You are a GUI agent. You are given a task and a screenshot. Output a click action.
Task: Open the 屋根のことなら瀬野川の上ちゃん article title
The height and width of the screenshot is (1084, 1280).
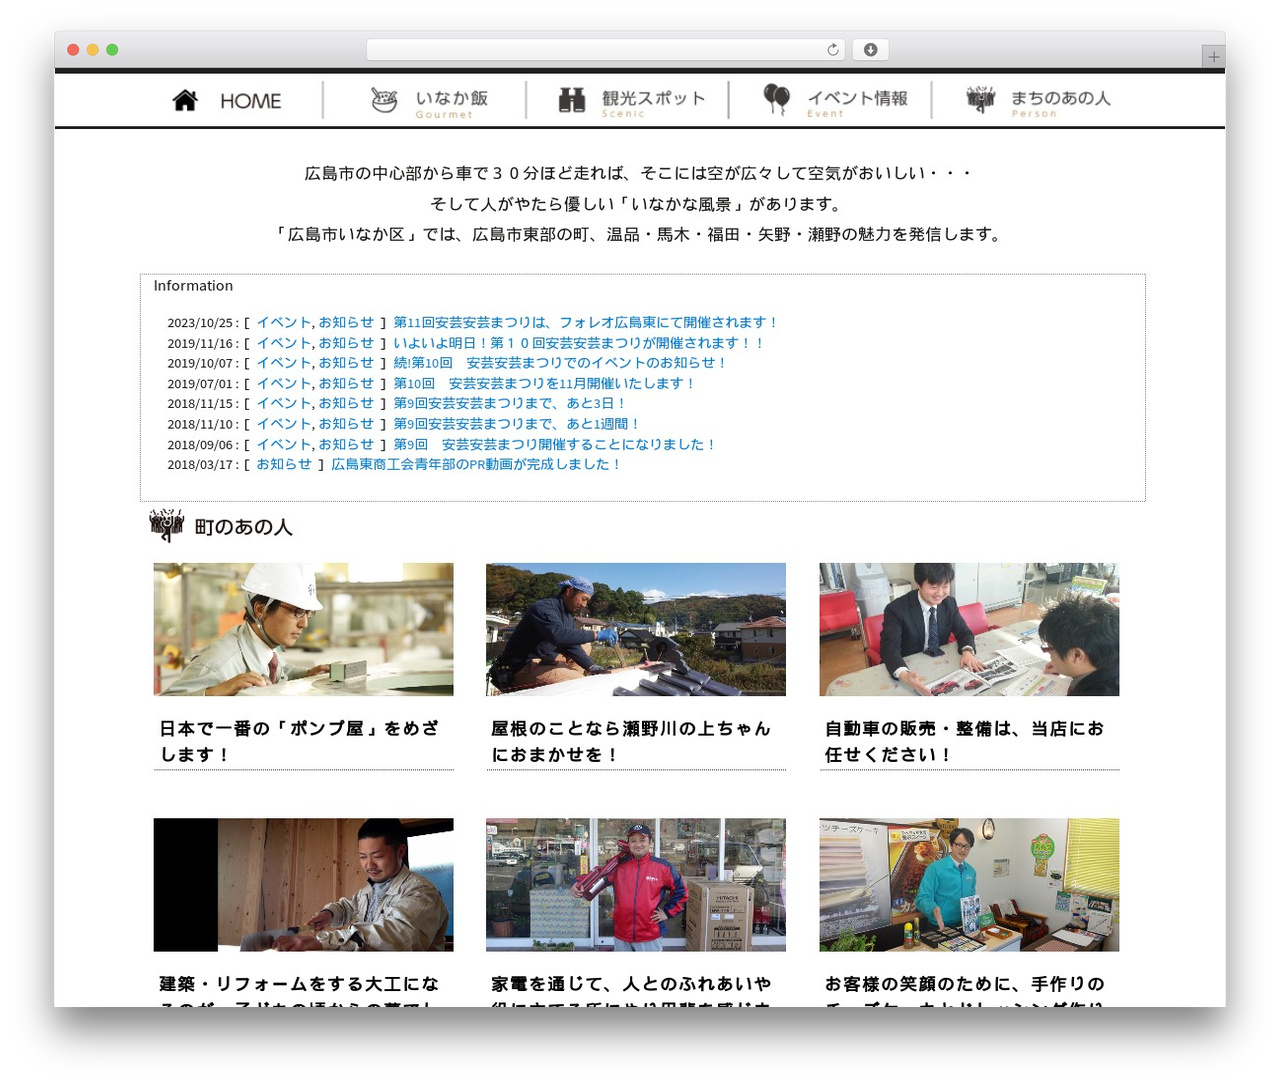point(631,741)
